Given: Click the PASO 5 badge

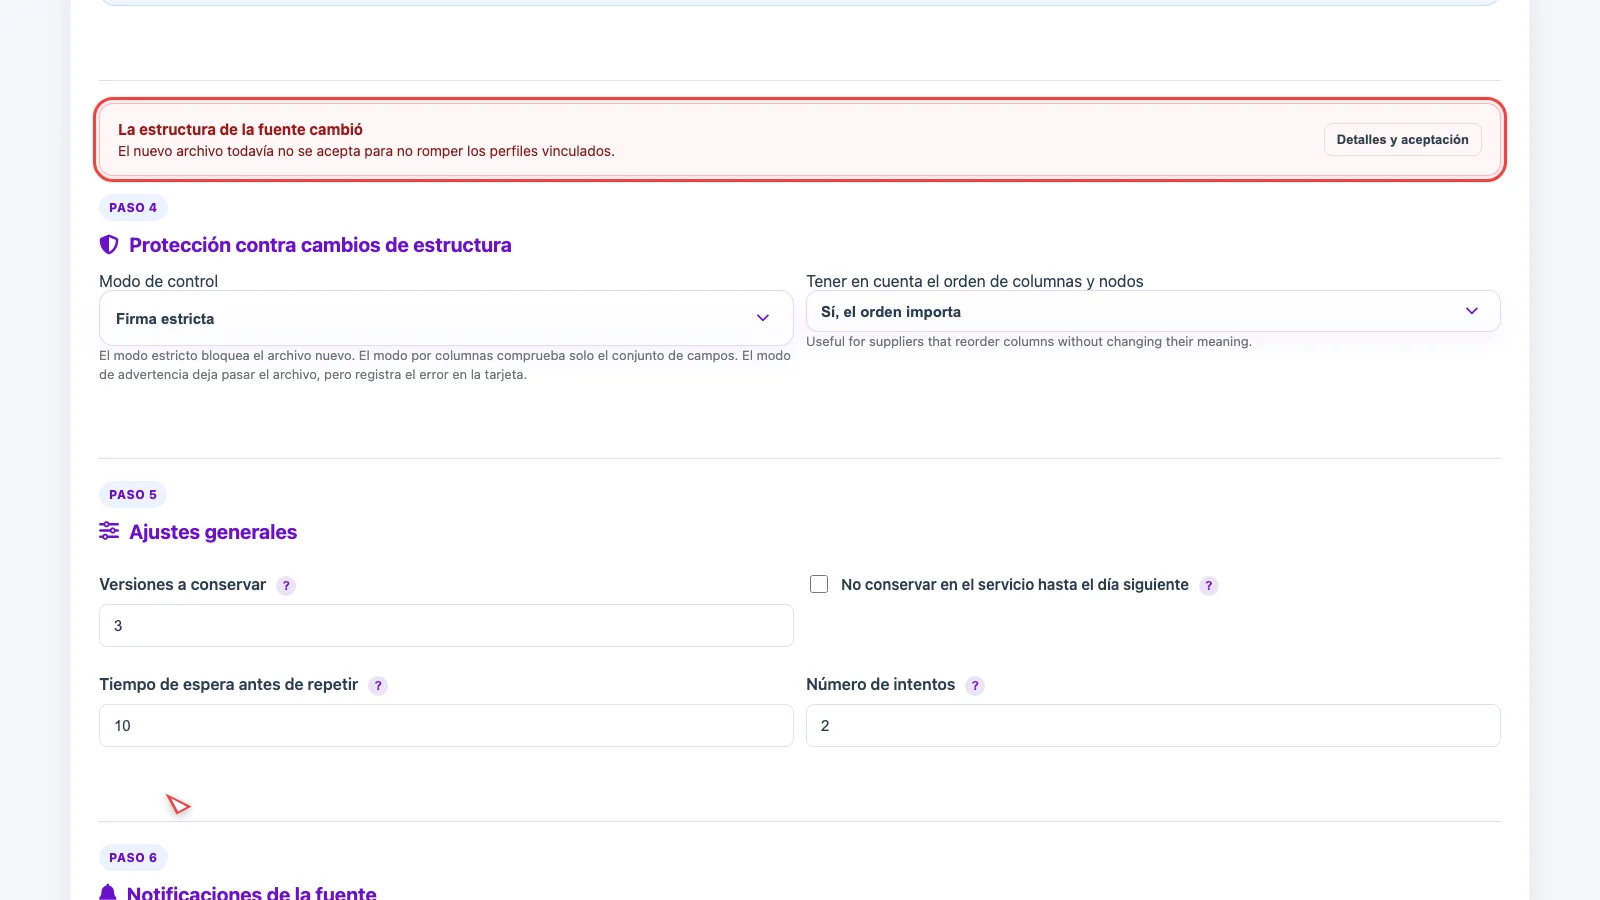Looking at the screenshot, I should click(133, 494).
